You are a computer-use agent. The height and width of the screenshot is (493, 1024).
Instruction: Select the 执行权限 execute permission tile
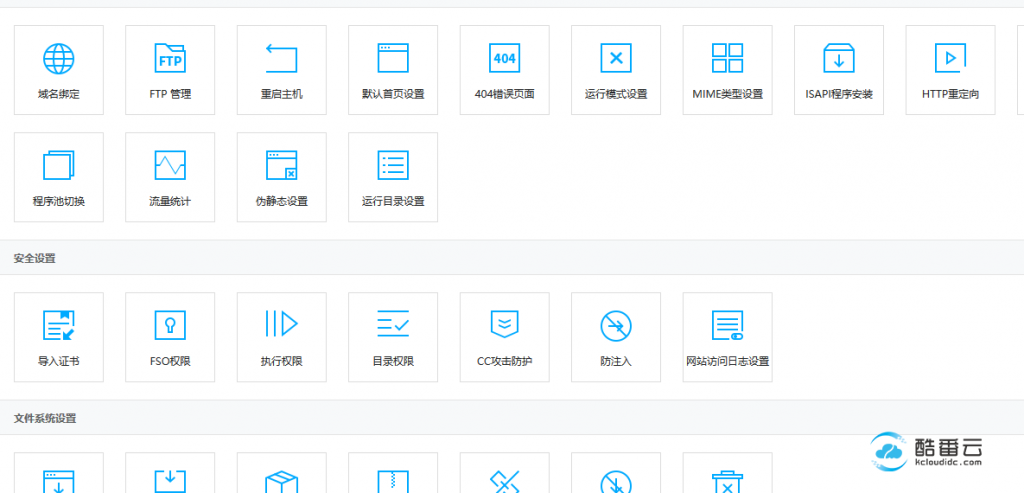281,325
